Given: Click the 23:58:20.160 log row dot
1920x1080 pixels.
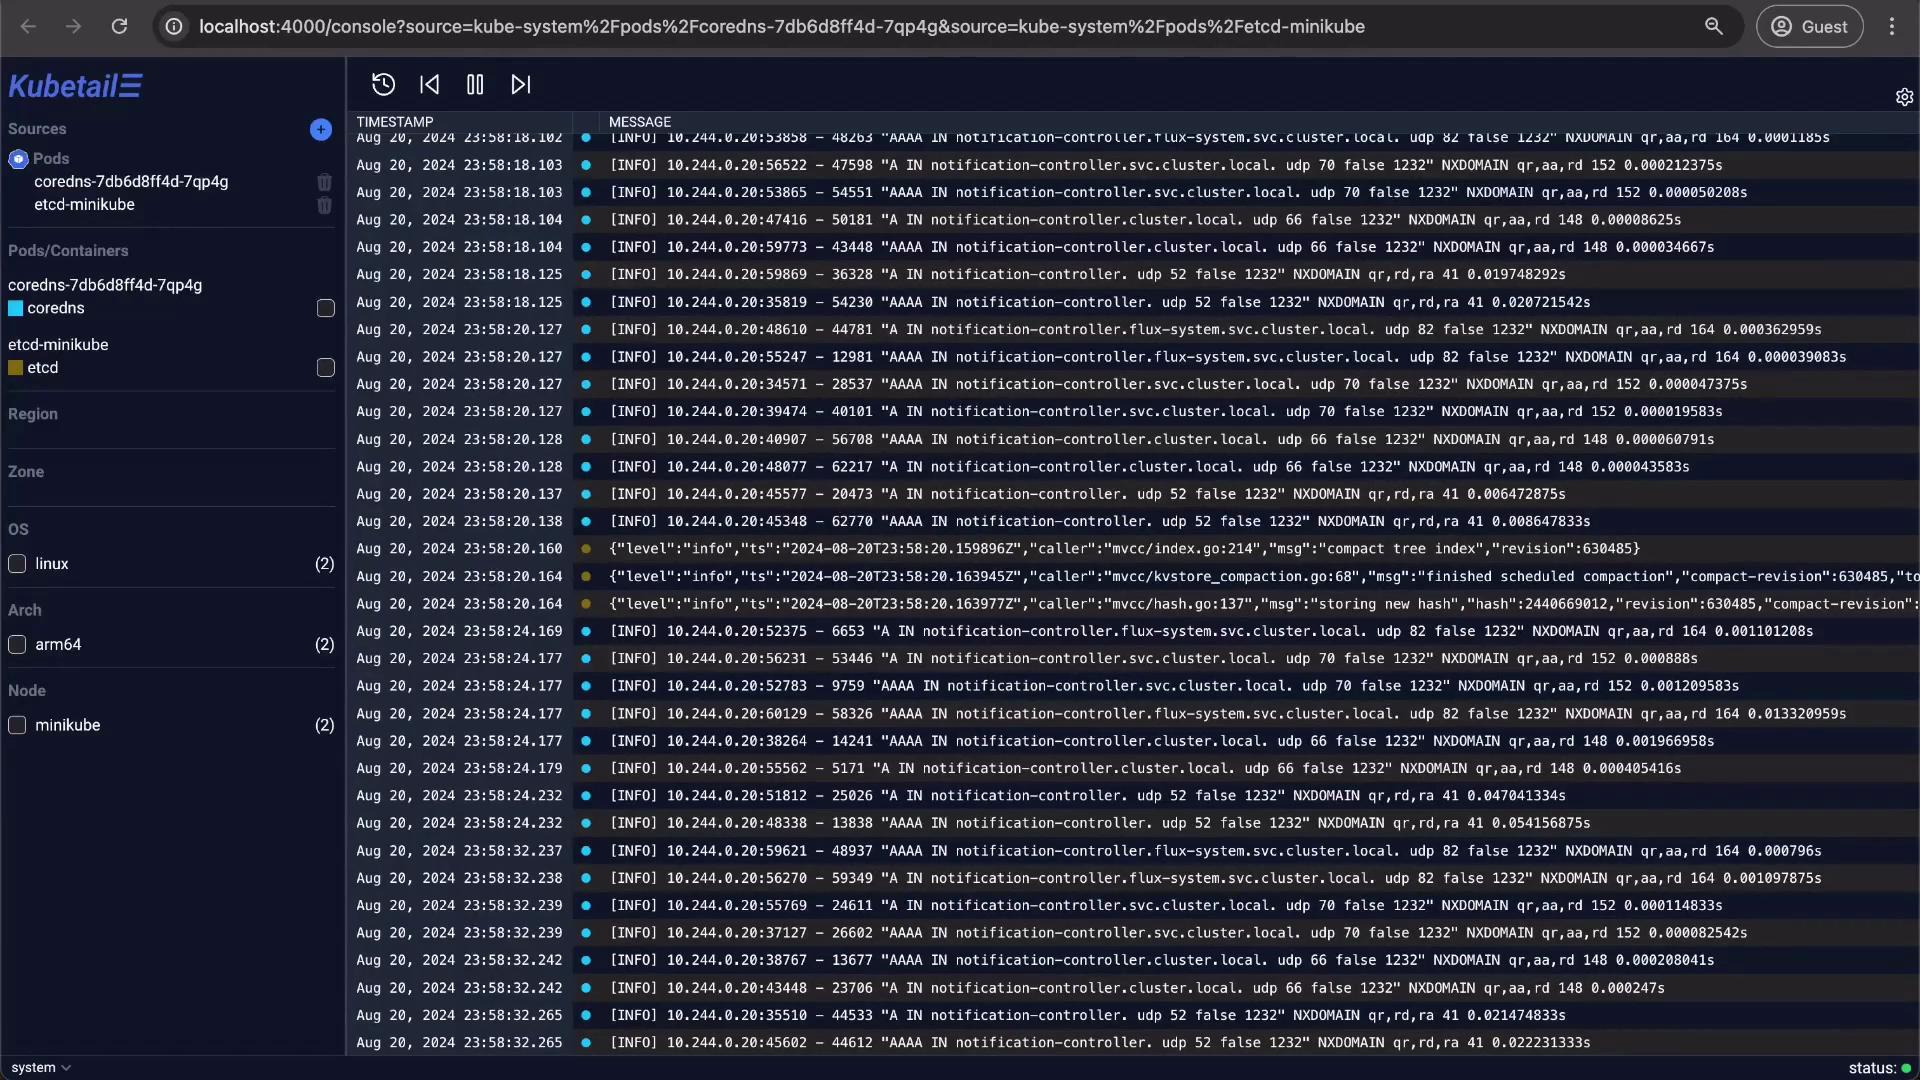Looking at the screenshot, I should tap(586, 549).
